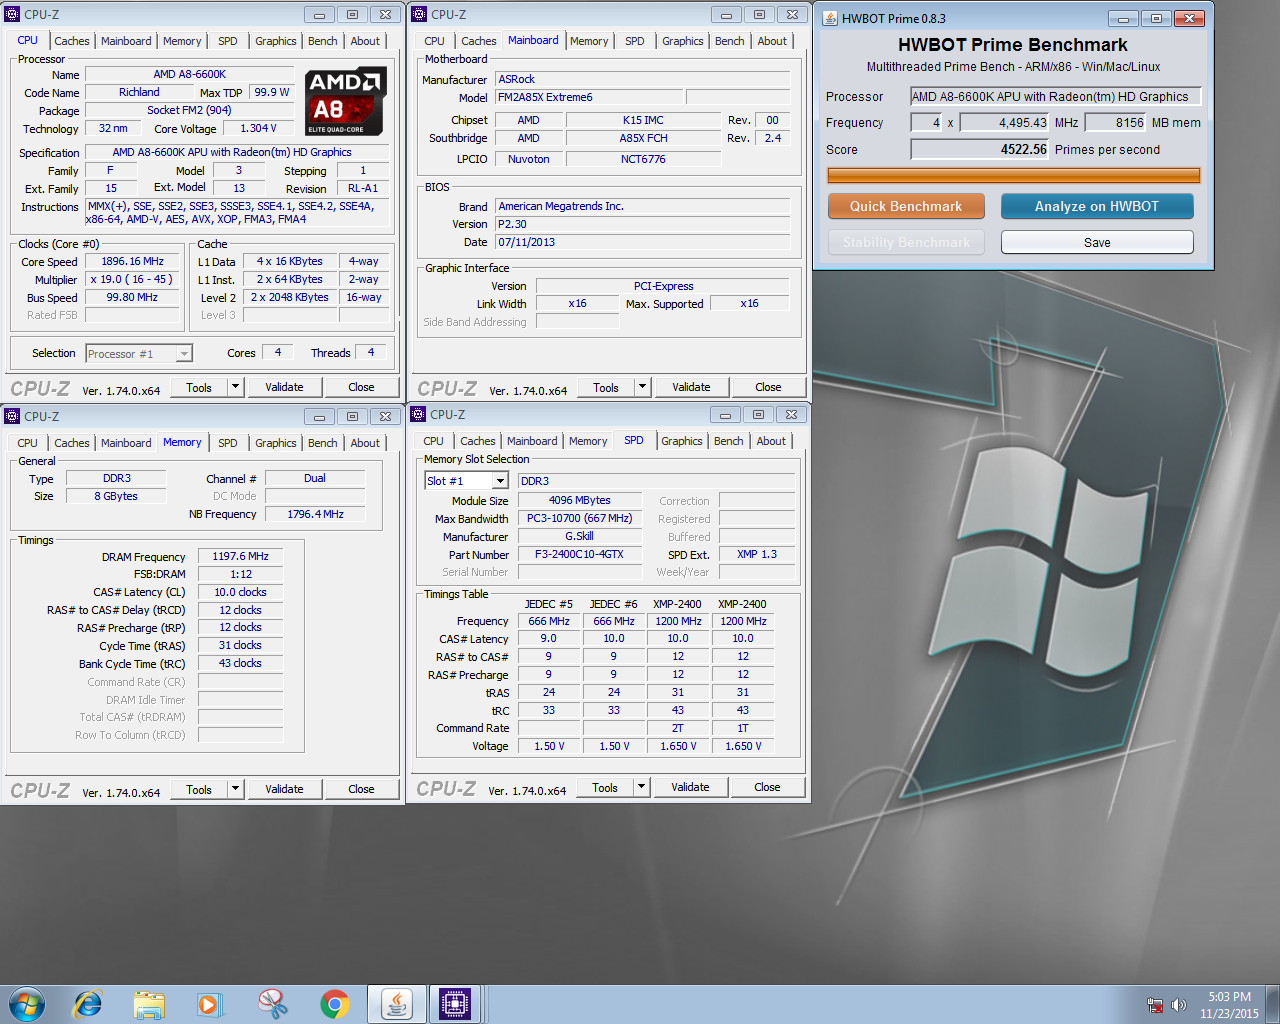This screenshot has width=1280, height=1024.
Task: Select the Multiplier value x 19.0
Action: pyautogui.click(x=132, y=279)
